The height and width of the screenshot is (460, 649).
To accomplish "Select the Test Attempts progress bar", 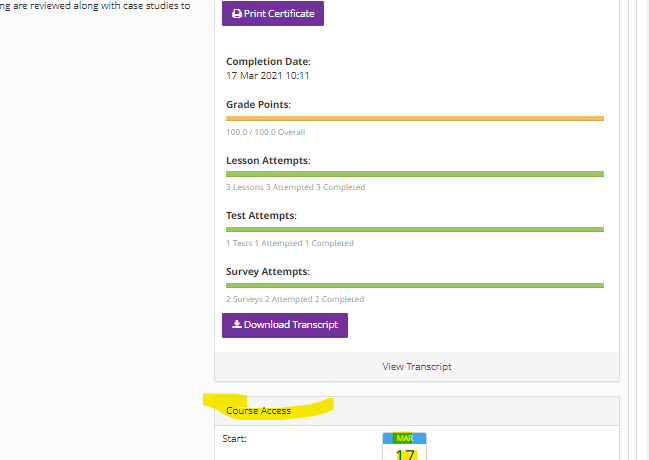I will point(415,229).
